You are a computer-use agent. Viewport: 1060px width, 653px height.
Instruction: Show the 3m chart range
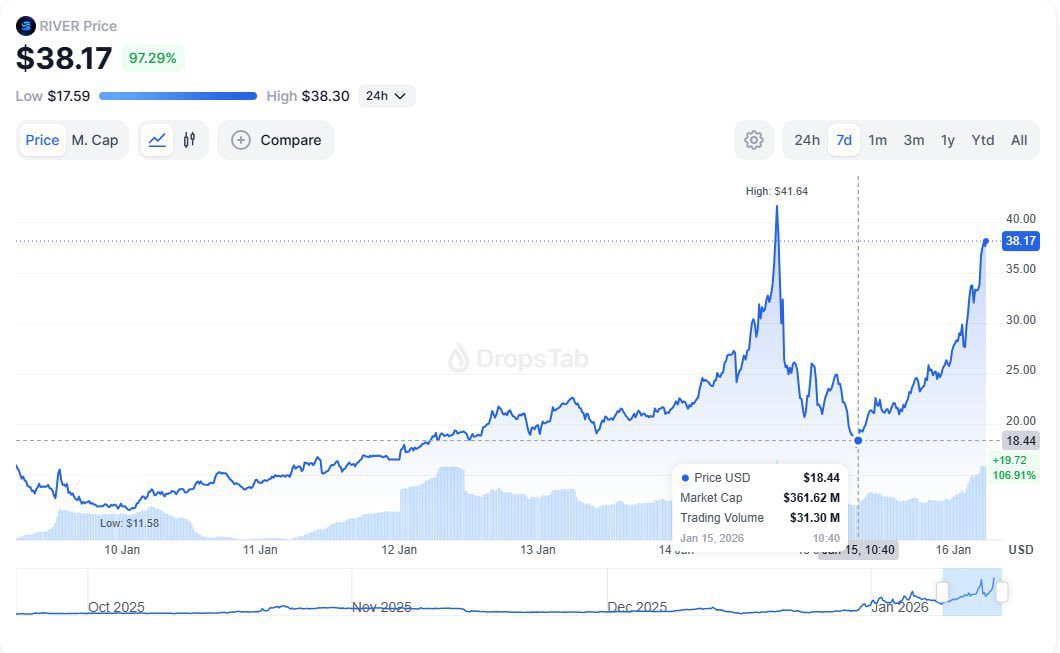pos(913,140)
